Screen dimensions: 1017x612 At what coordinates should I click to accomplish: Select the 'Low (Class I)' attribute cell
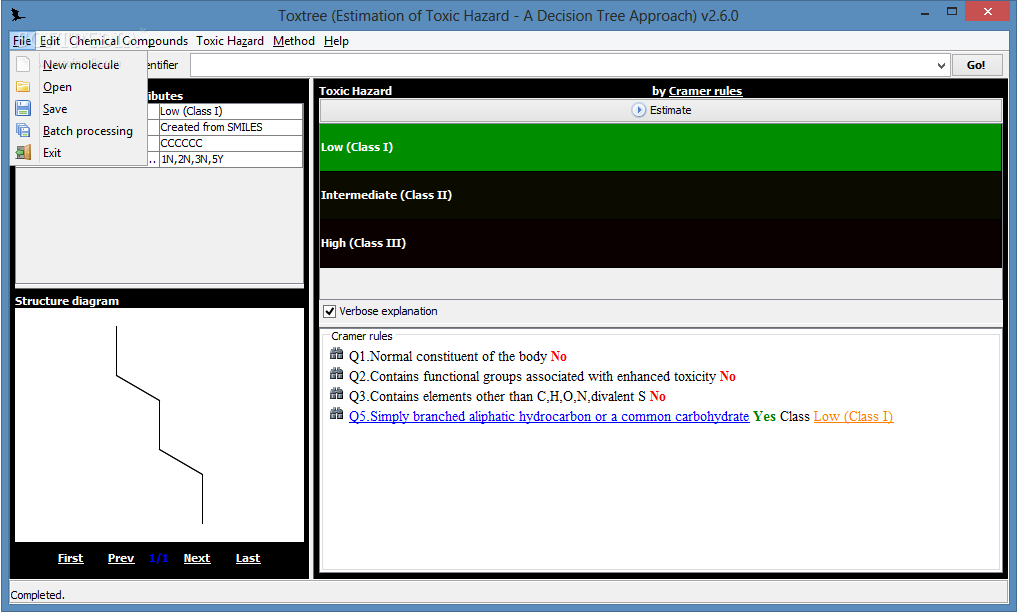coord(230,112)
